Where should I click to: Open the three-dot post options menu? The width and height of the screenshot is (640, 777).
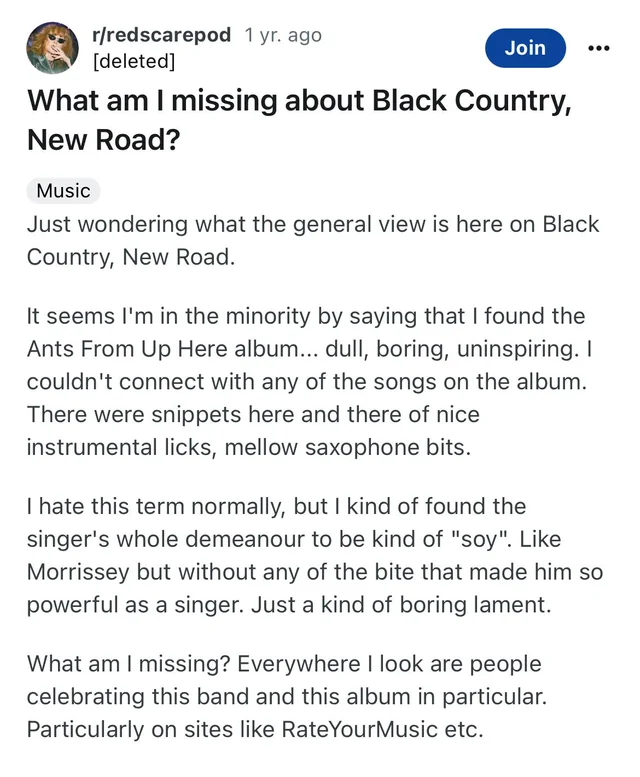(598, 48)
